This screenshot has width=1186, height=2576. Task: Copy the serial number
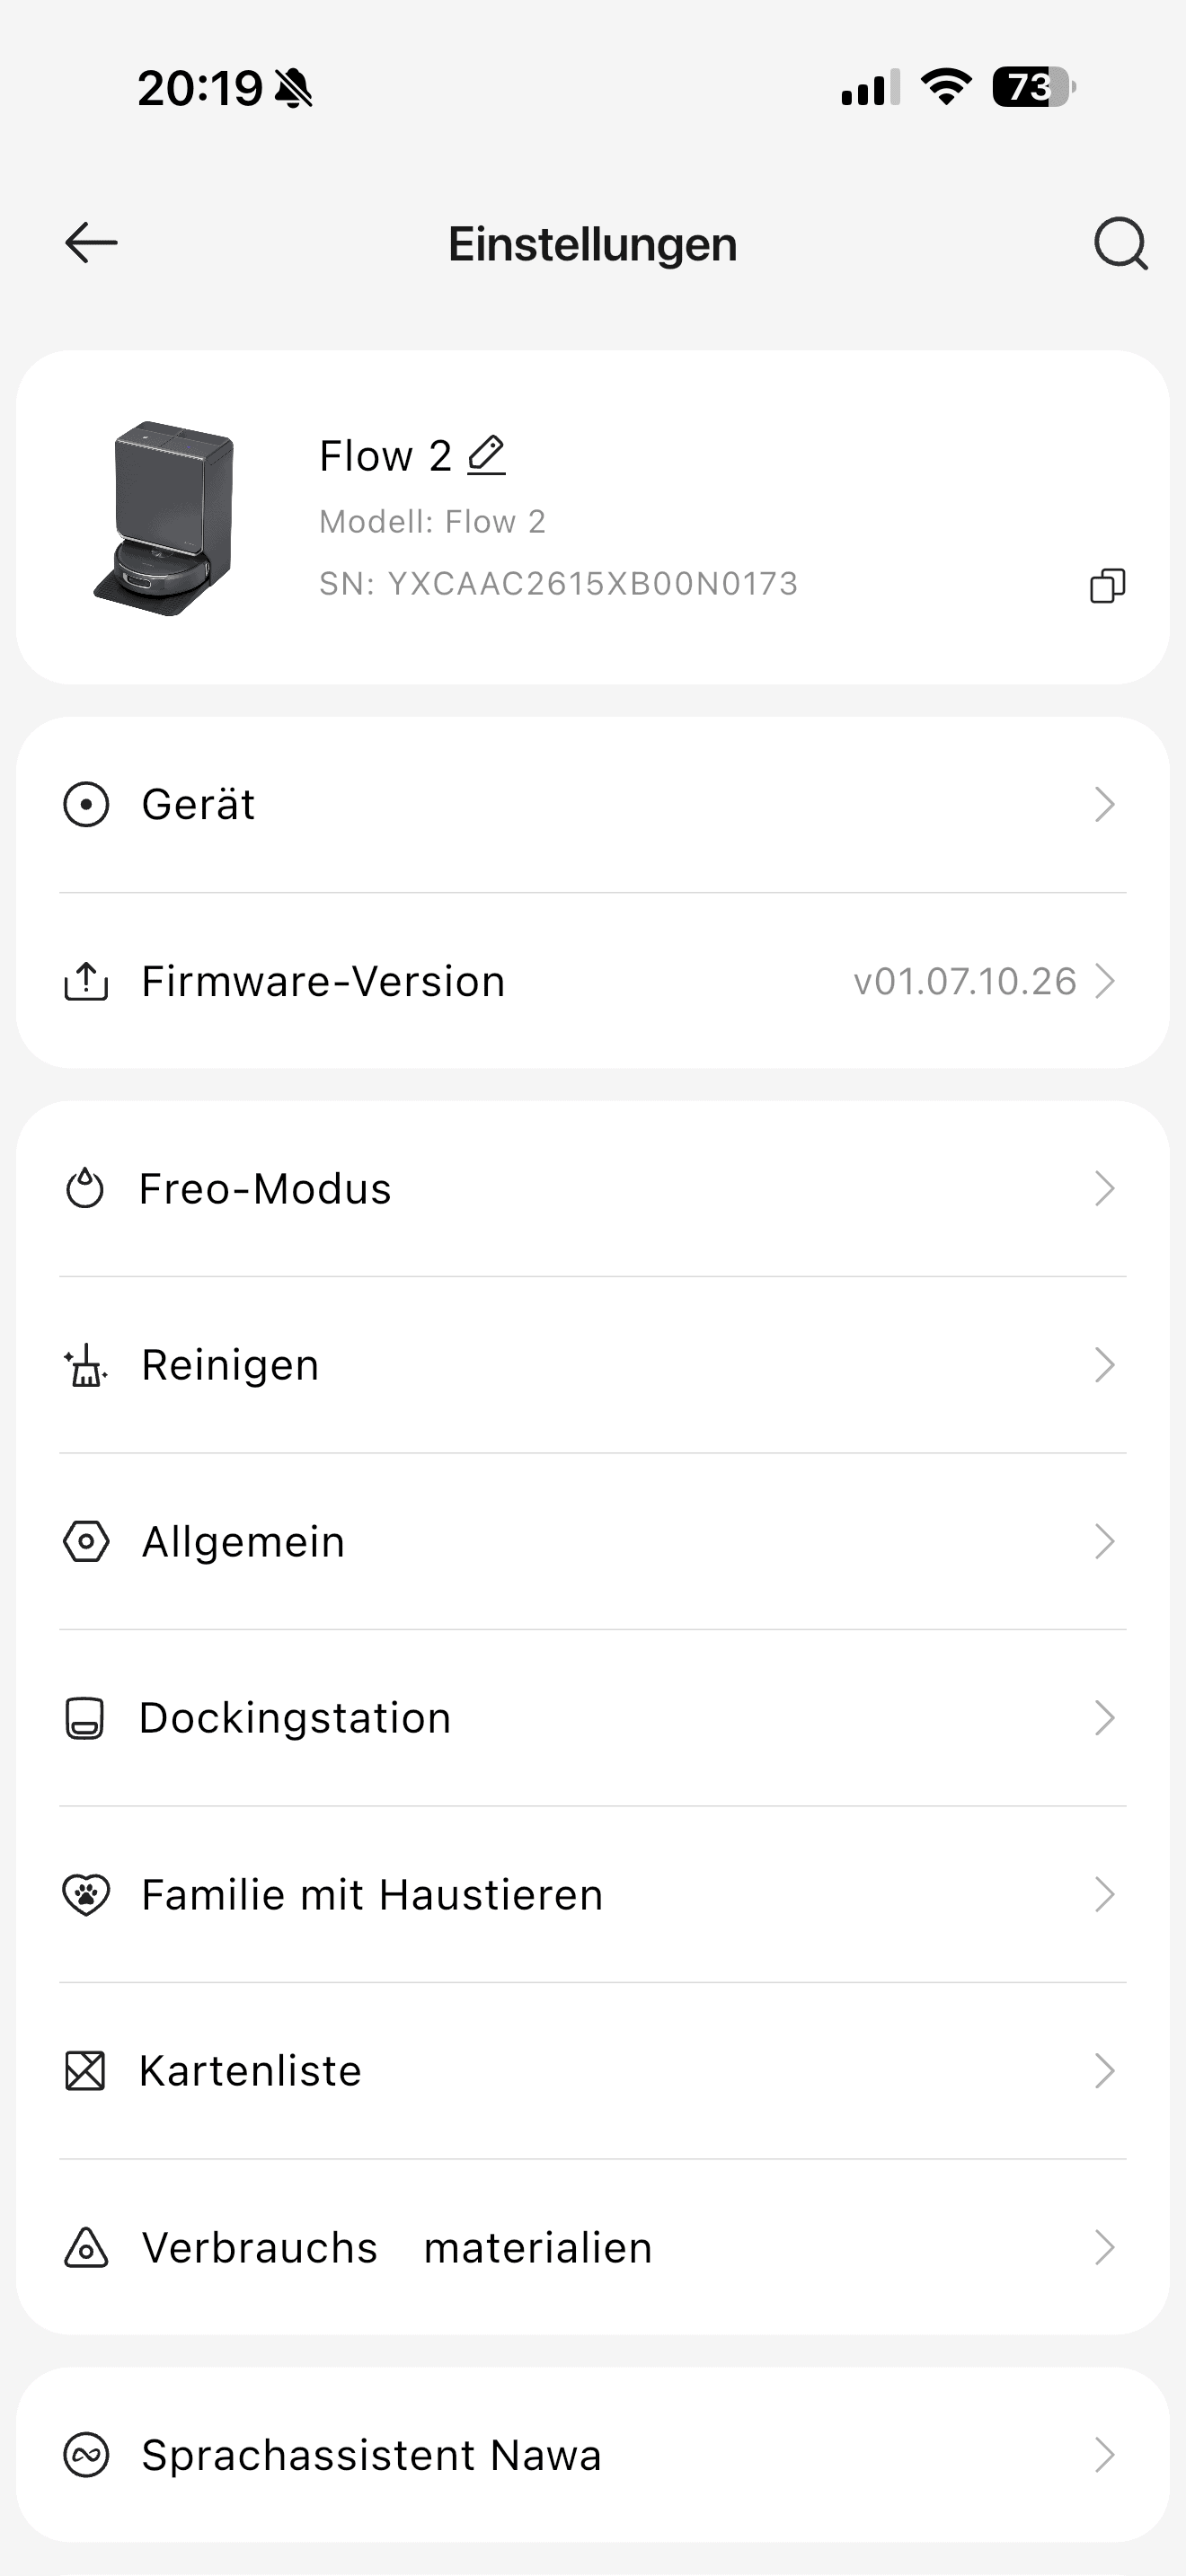tap(1107, 585)
